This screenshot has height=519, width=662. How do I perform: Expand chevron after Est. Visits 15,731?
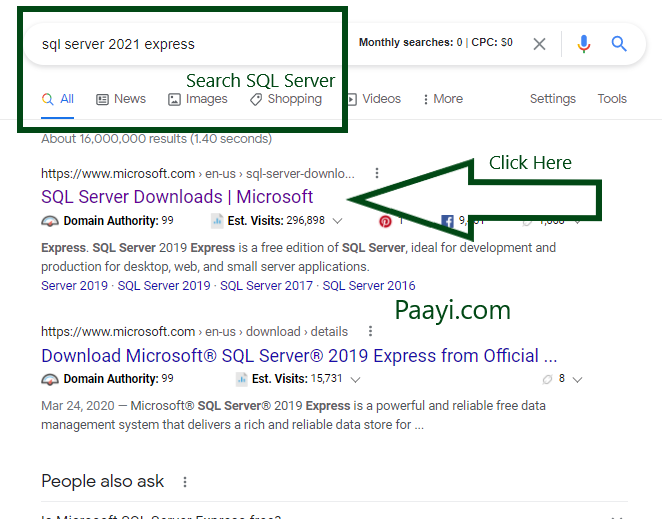coord(356,379)
